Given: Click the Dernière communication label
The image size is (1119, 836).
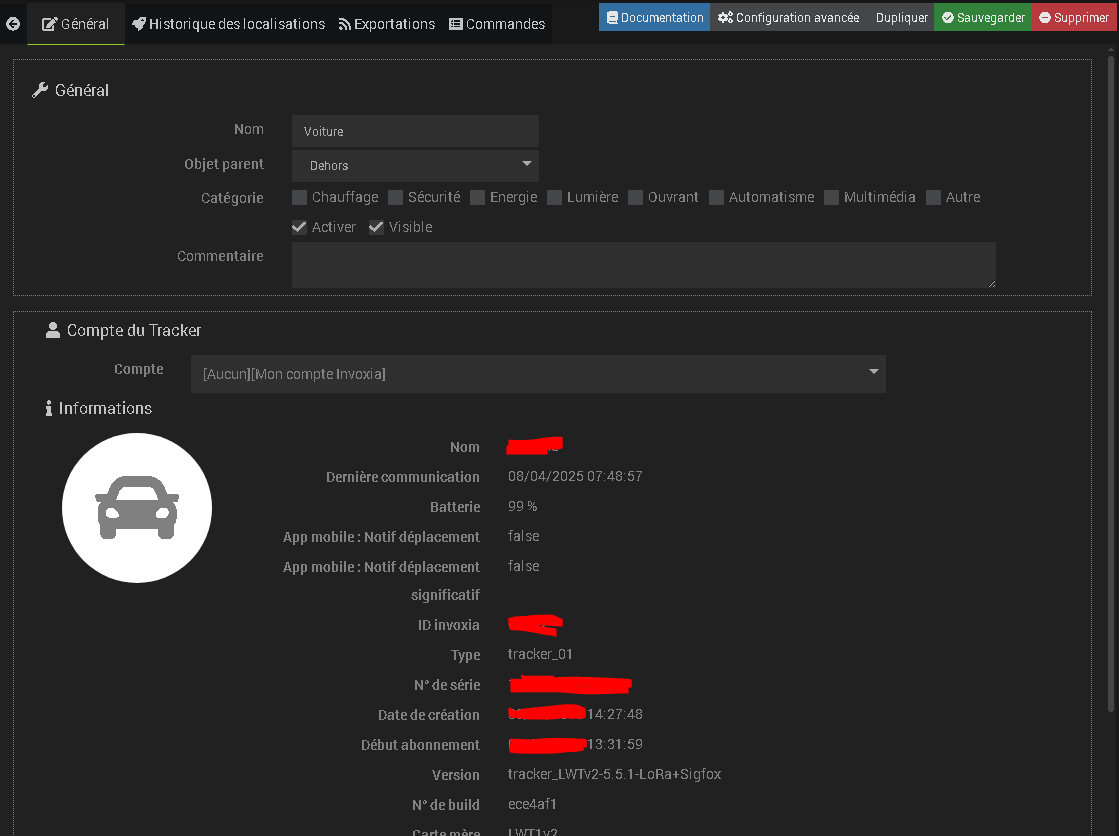Looking at the screenshot, I should 402,477.
